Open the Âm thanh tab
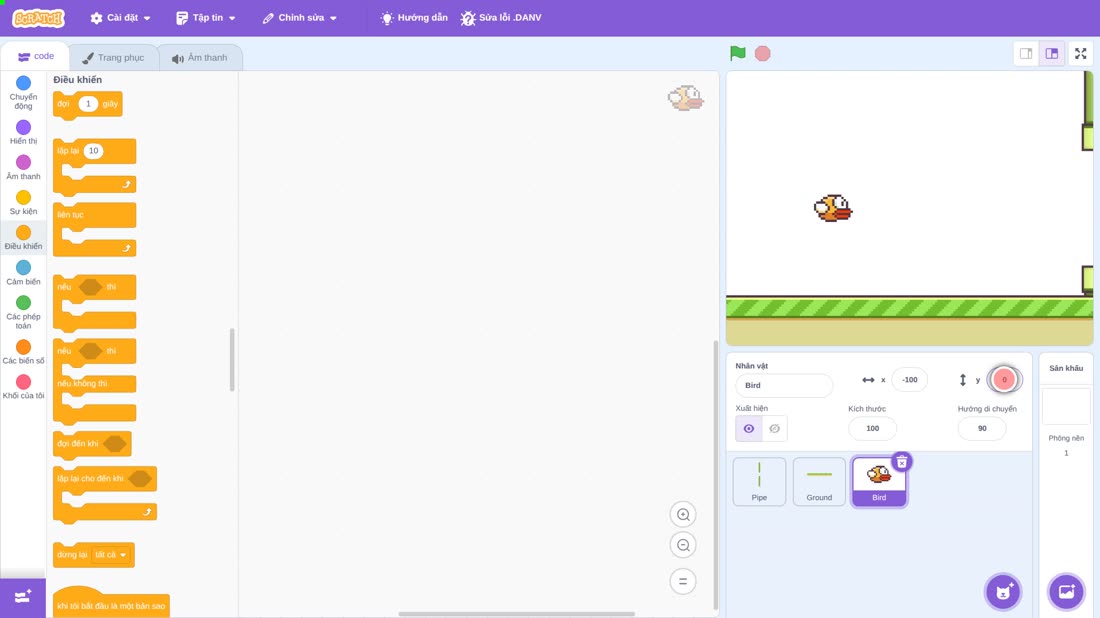This screenshot has height=618, width=1100. (x=200, y=58)
